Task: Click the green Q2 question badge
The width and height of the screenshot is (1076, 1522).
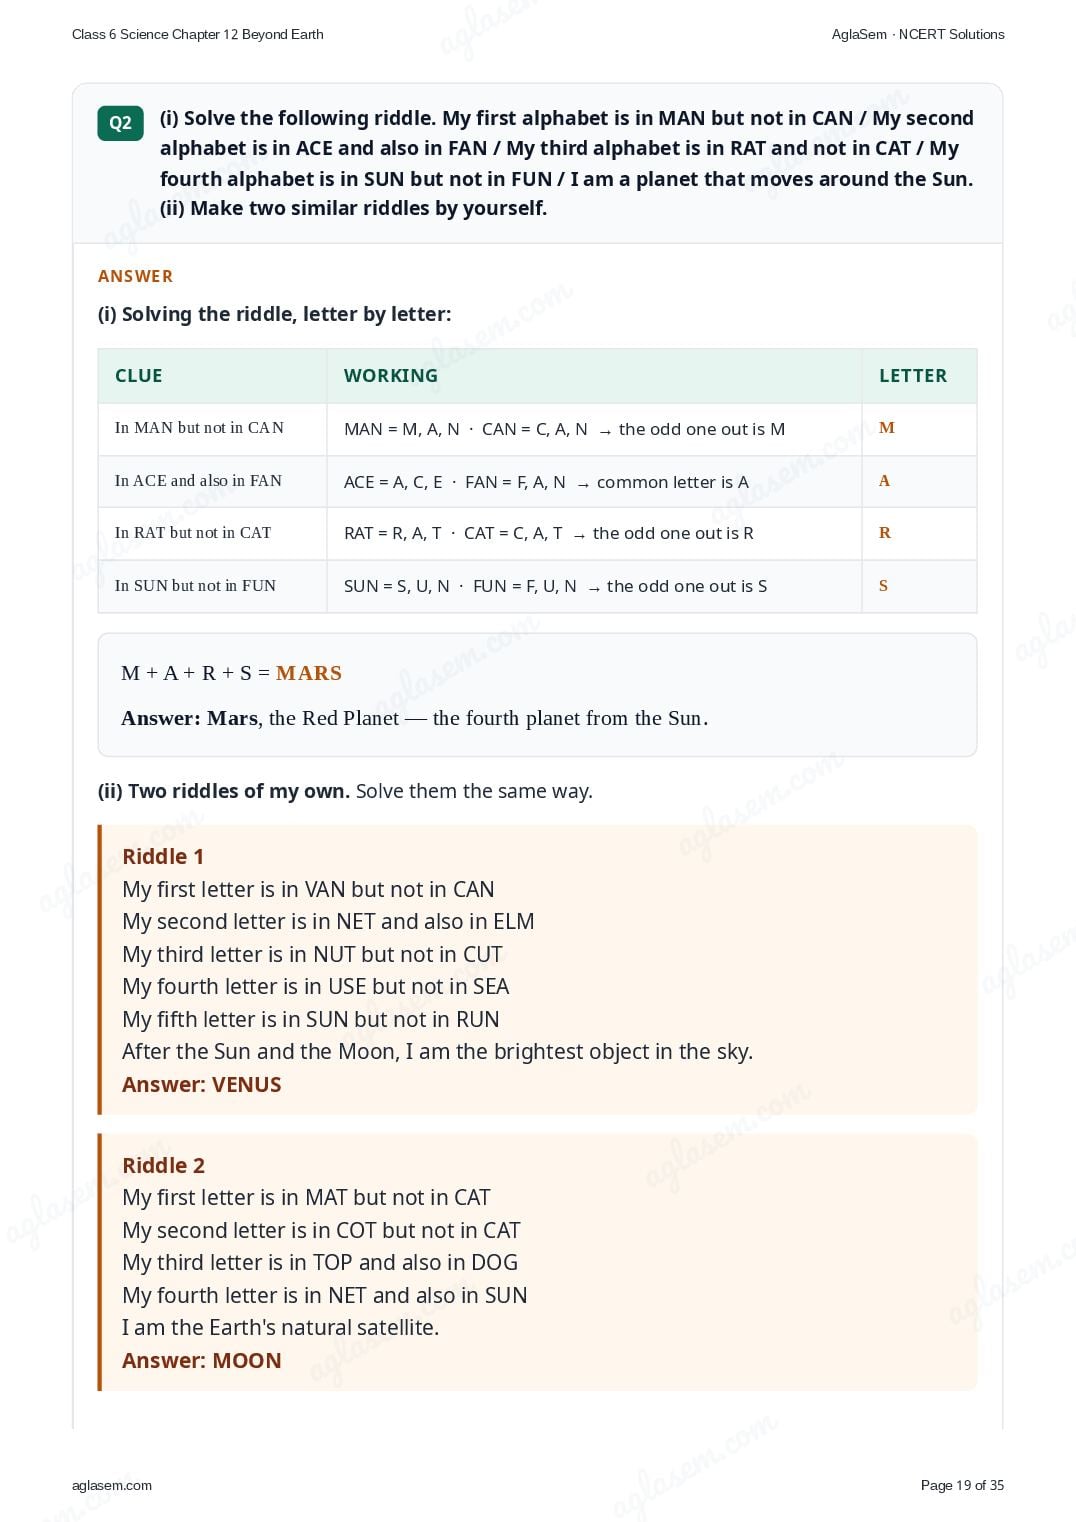Action: click(120, 123)
